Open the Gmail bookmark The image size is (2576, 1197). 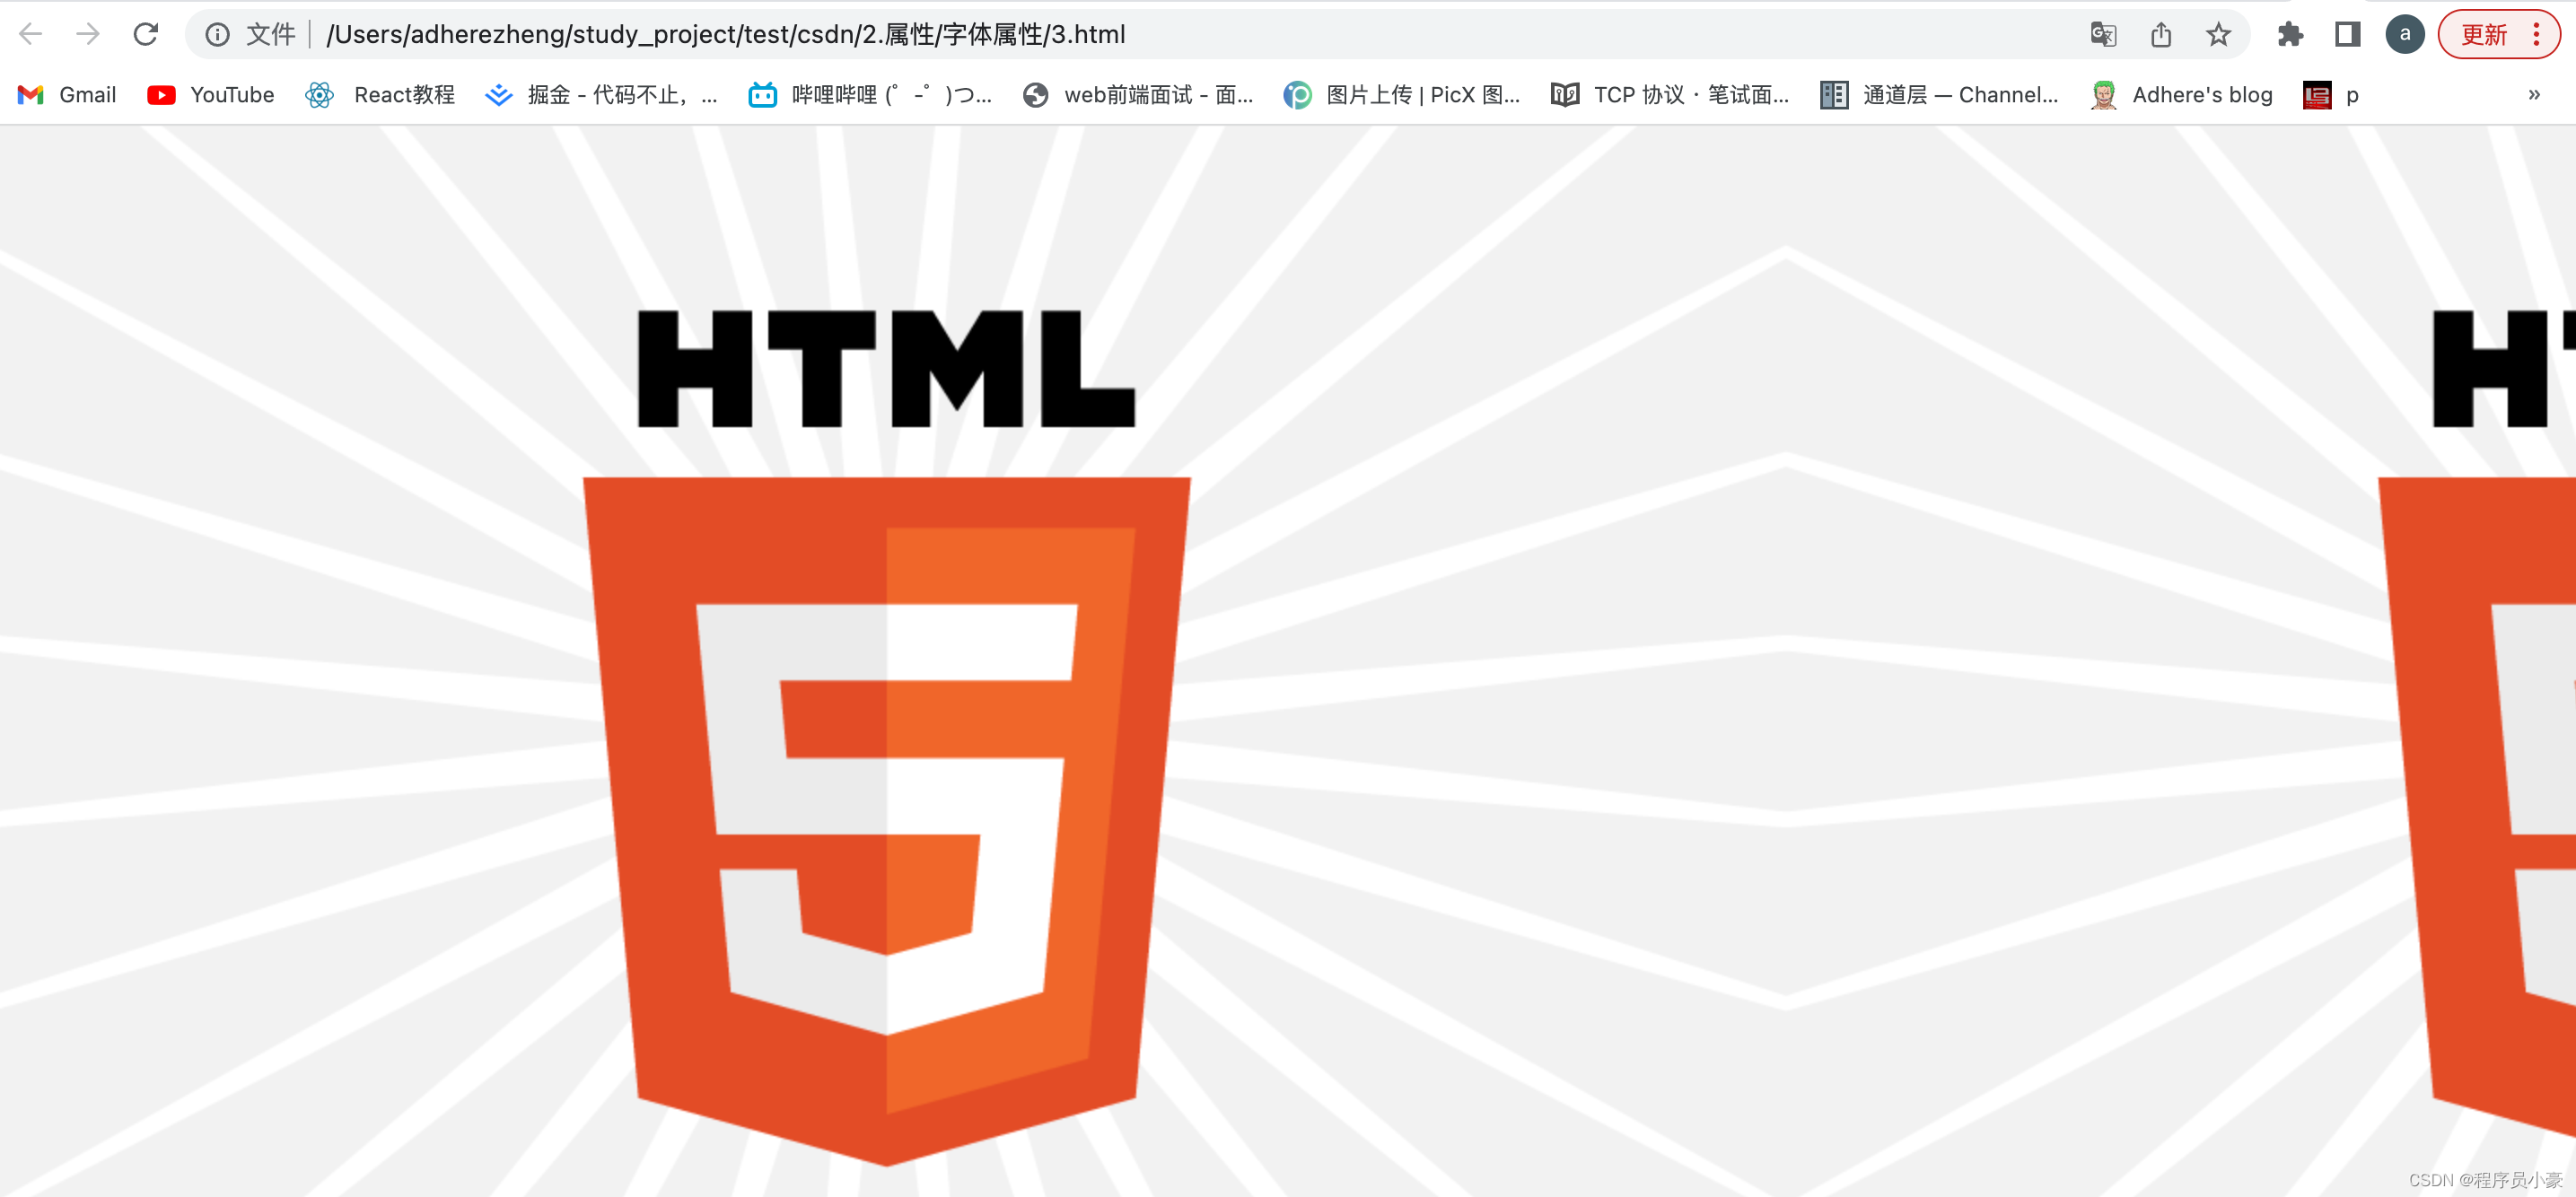[x=68, y=95]
